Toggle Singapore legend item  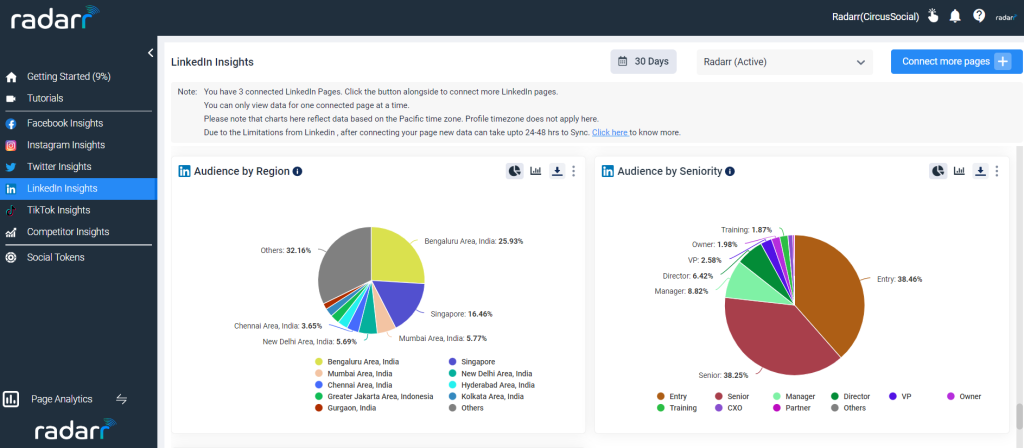point(472,361)
